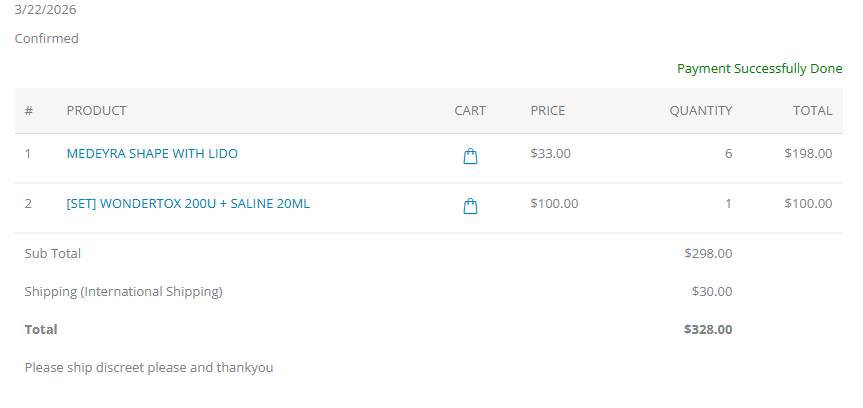863x408 pixels.
Task: Click the $33.00 unit price
Action: tap(550, 154)
